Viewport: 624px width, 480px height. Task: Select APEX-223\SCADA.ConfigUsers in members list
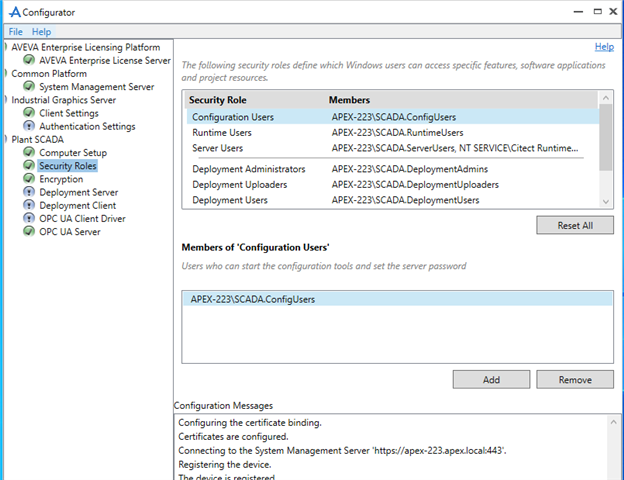pyautogui.click(x=397, y=299)
